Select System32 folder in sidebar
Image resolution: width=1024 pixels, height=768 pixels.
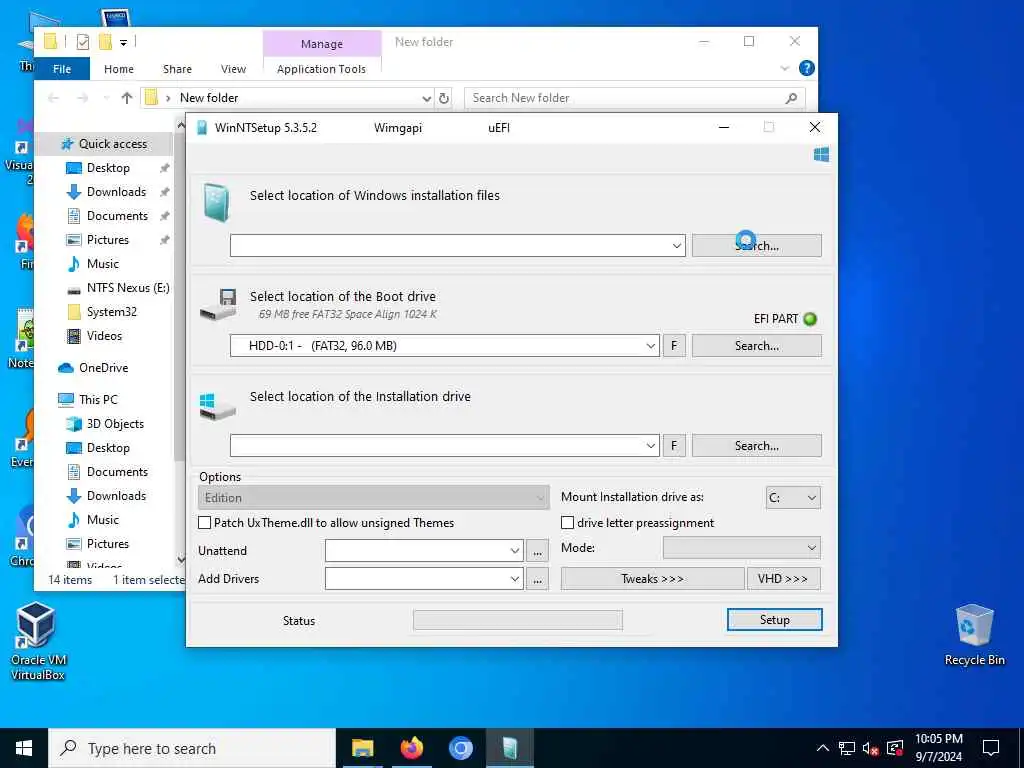tap(103, 312)
